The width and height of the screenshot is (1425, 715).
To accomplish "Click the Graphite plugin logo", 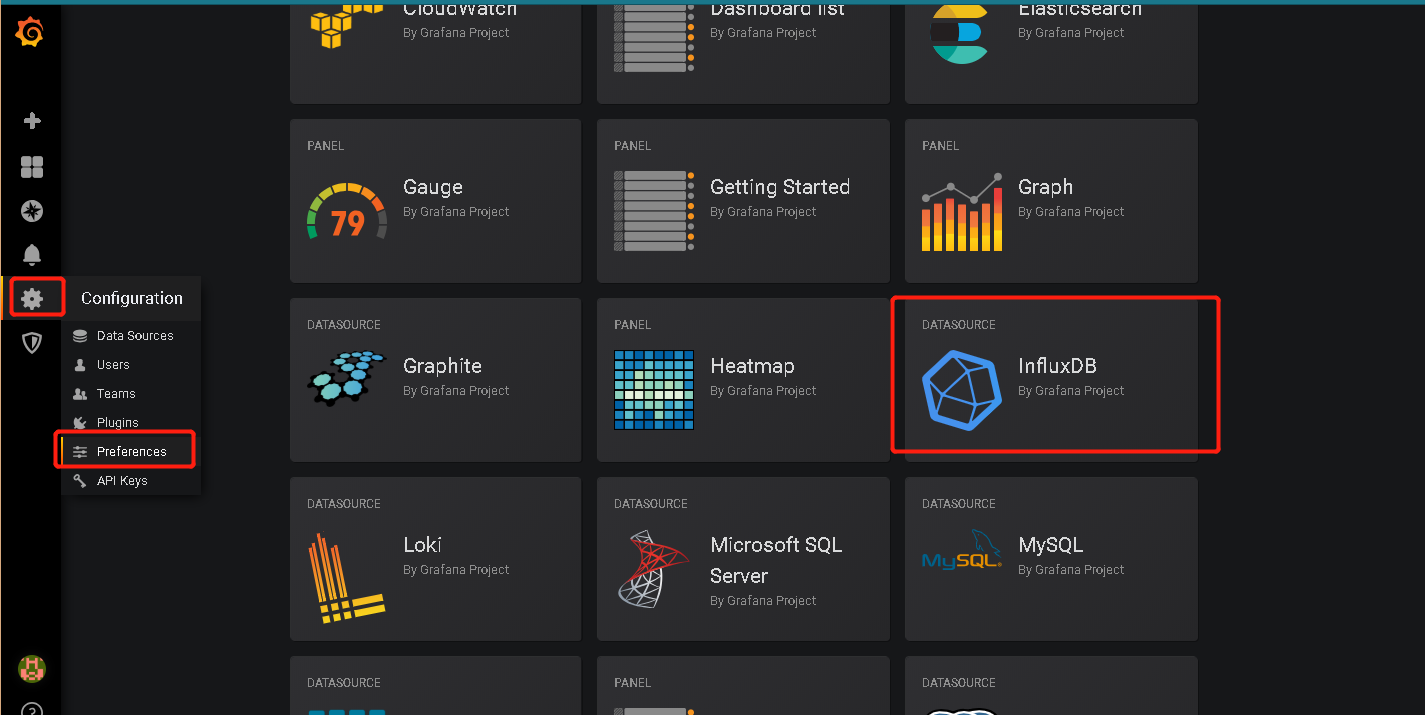I will tap(347, 378).
